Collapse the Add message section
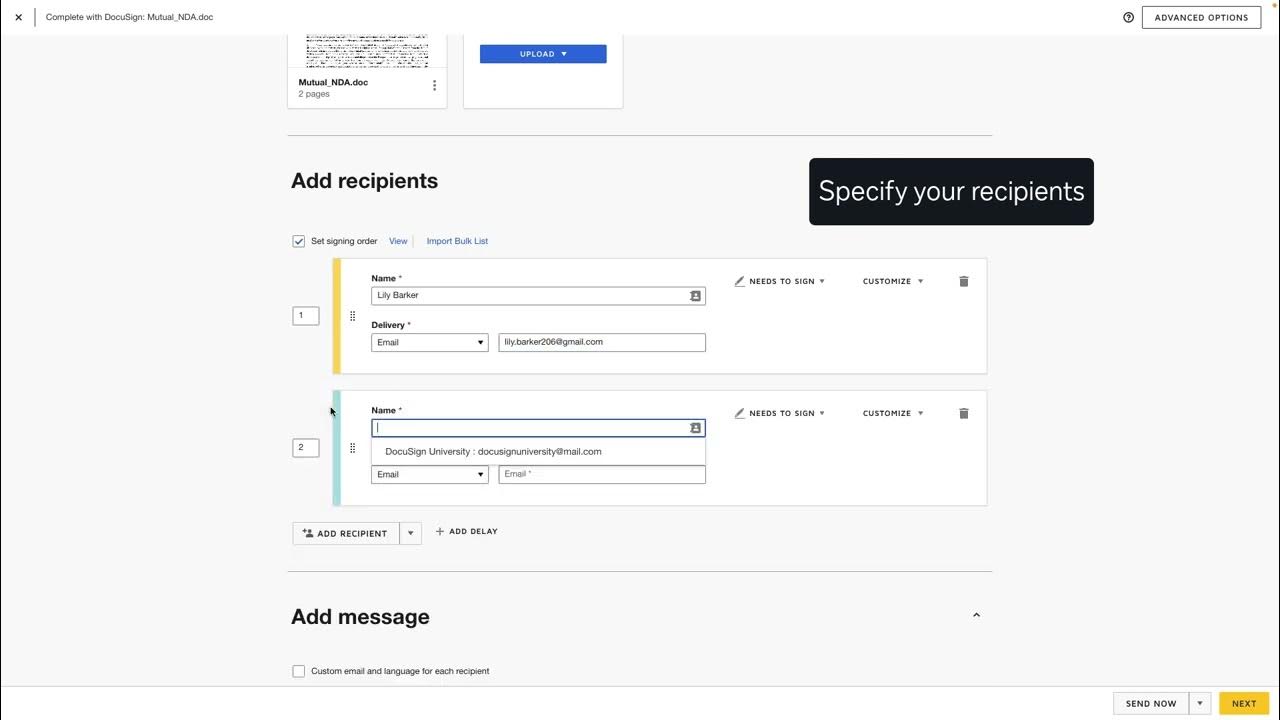 976,616
